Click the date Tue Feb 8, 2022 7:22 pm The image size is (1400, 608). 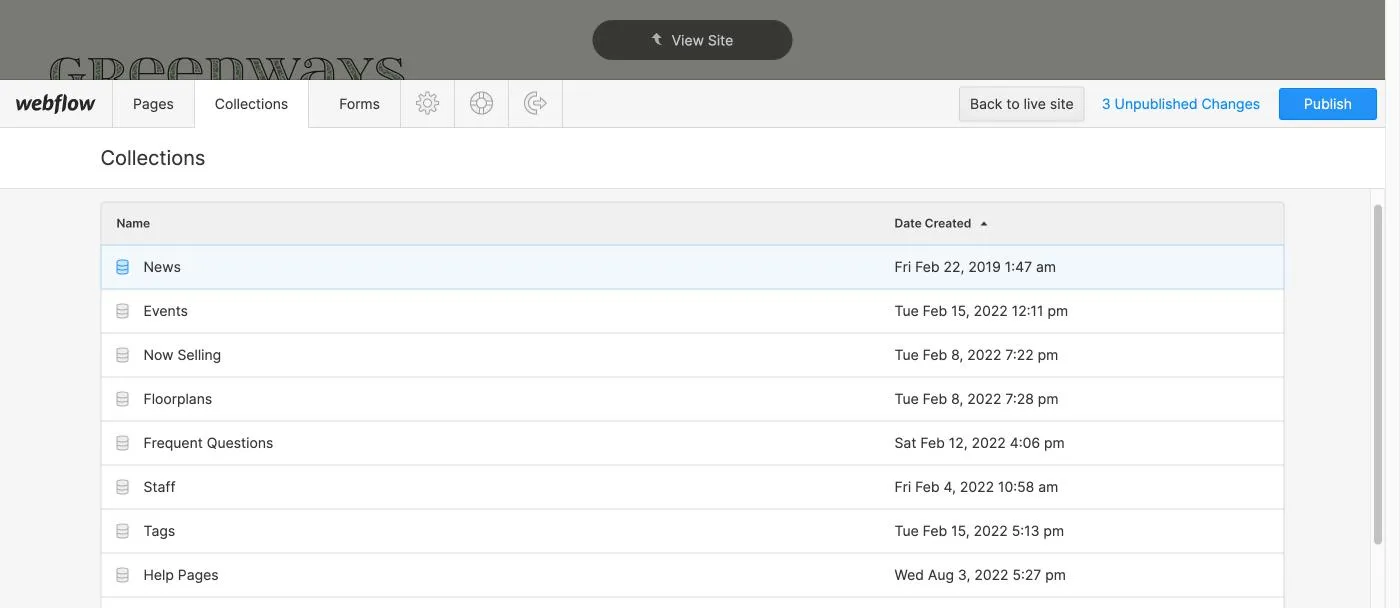tap(976, 355)
